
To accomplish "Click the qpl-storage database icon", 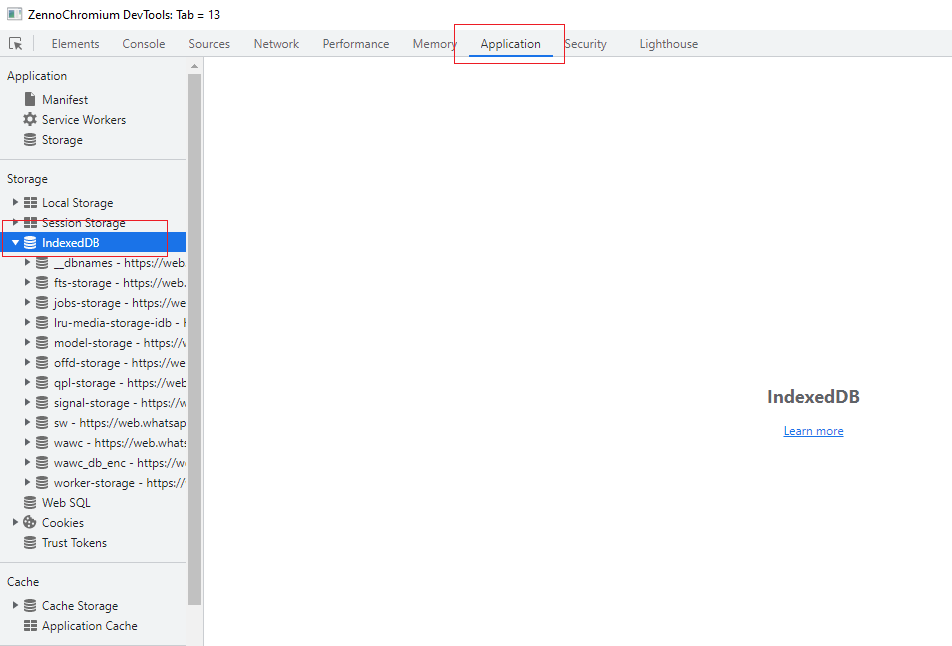I will tap(42, 382).
